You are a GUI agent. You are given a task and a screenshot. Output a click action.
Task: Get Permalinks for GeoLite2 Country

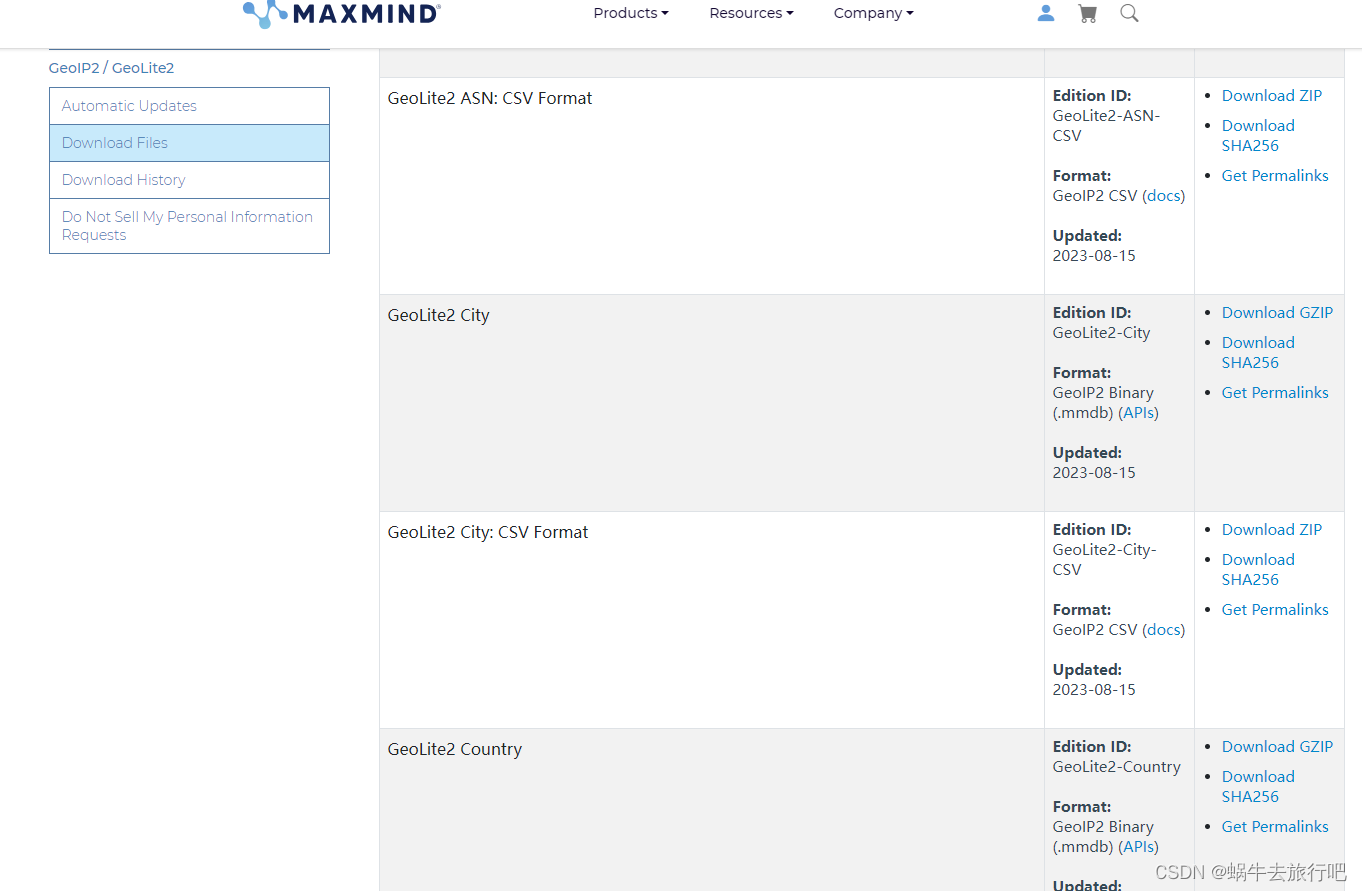pyautogui.click(x=1275, y=827)
